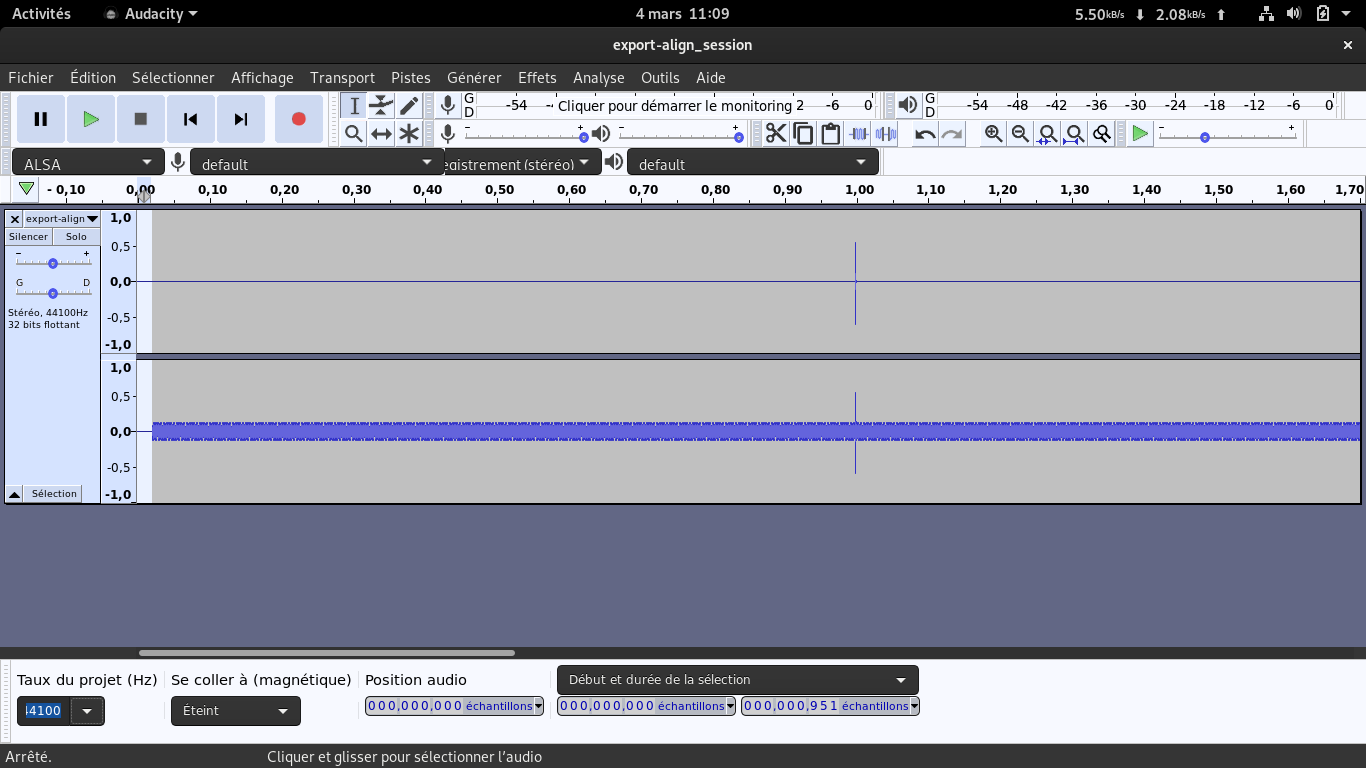The height and width of the screenshot is (768, 1366).
Task: Click the Cut scissors icon
Action: coord(776,134)
